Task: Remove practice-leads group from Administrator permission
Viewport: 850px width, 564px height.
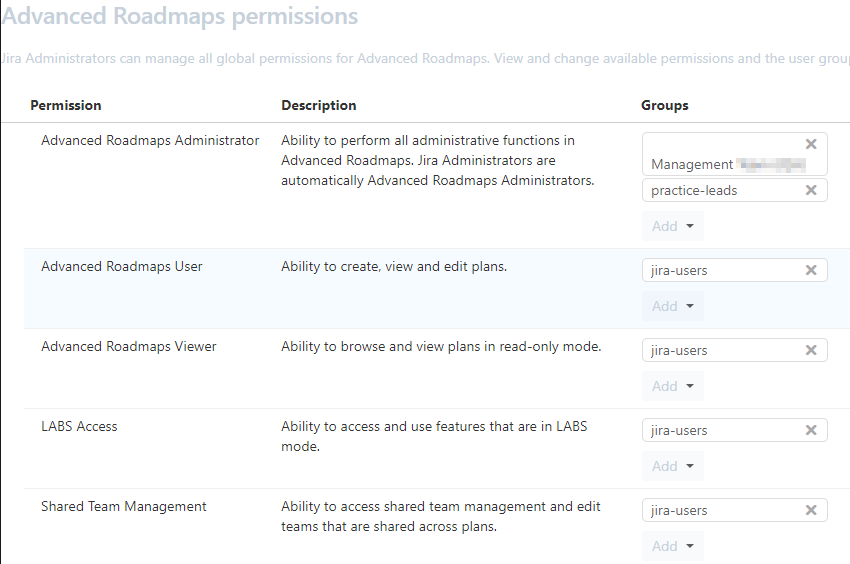Action: [x=811, y=190]
